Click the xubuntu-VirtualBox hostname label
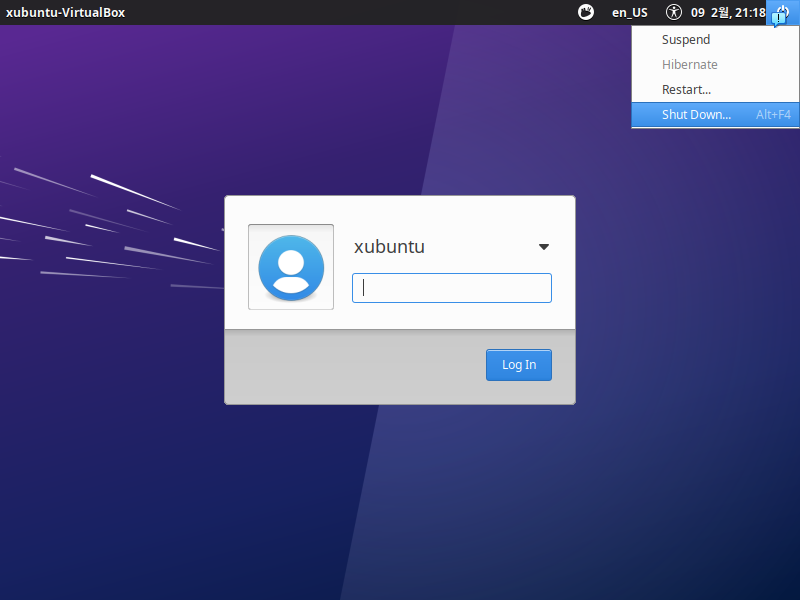Screen dimensions: 800x600 [65, 13]
